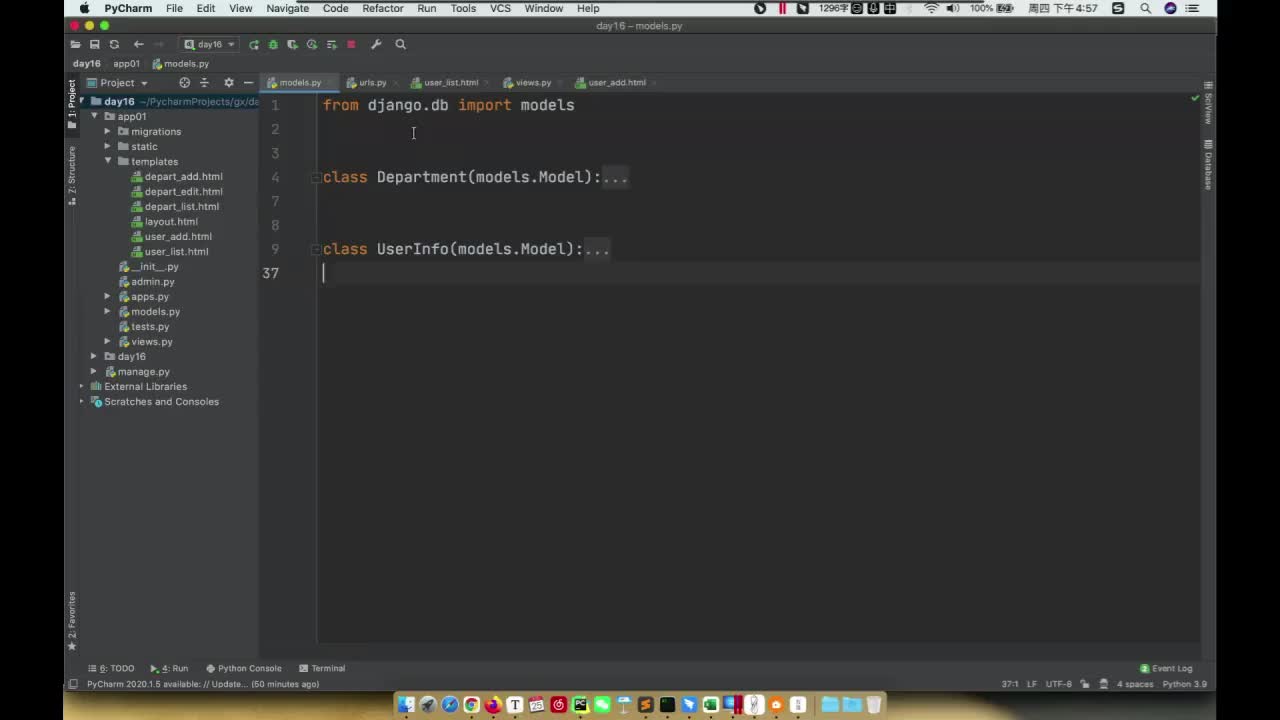Open the SciView side panel
Viewport: 1280px width, 720px height.
(1208, 104)
